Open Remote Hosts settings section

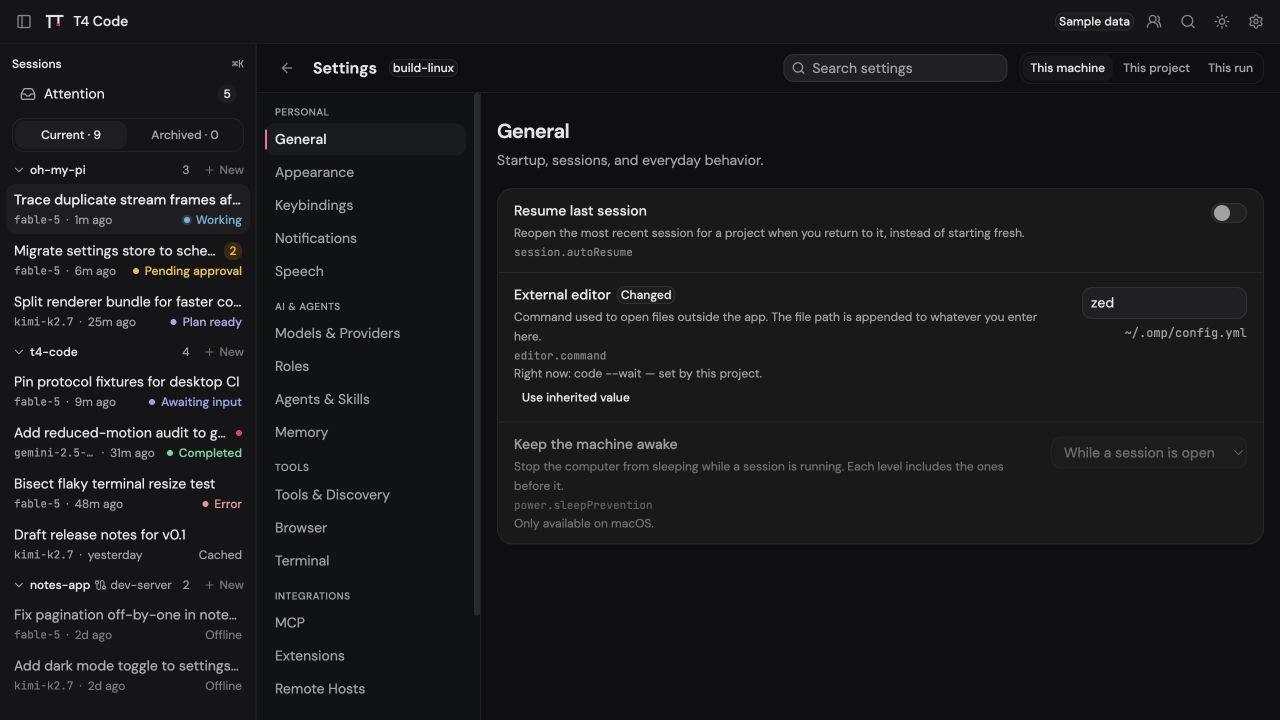[x=366, y=689]
